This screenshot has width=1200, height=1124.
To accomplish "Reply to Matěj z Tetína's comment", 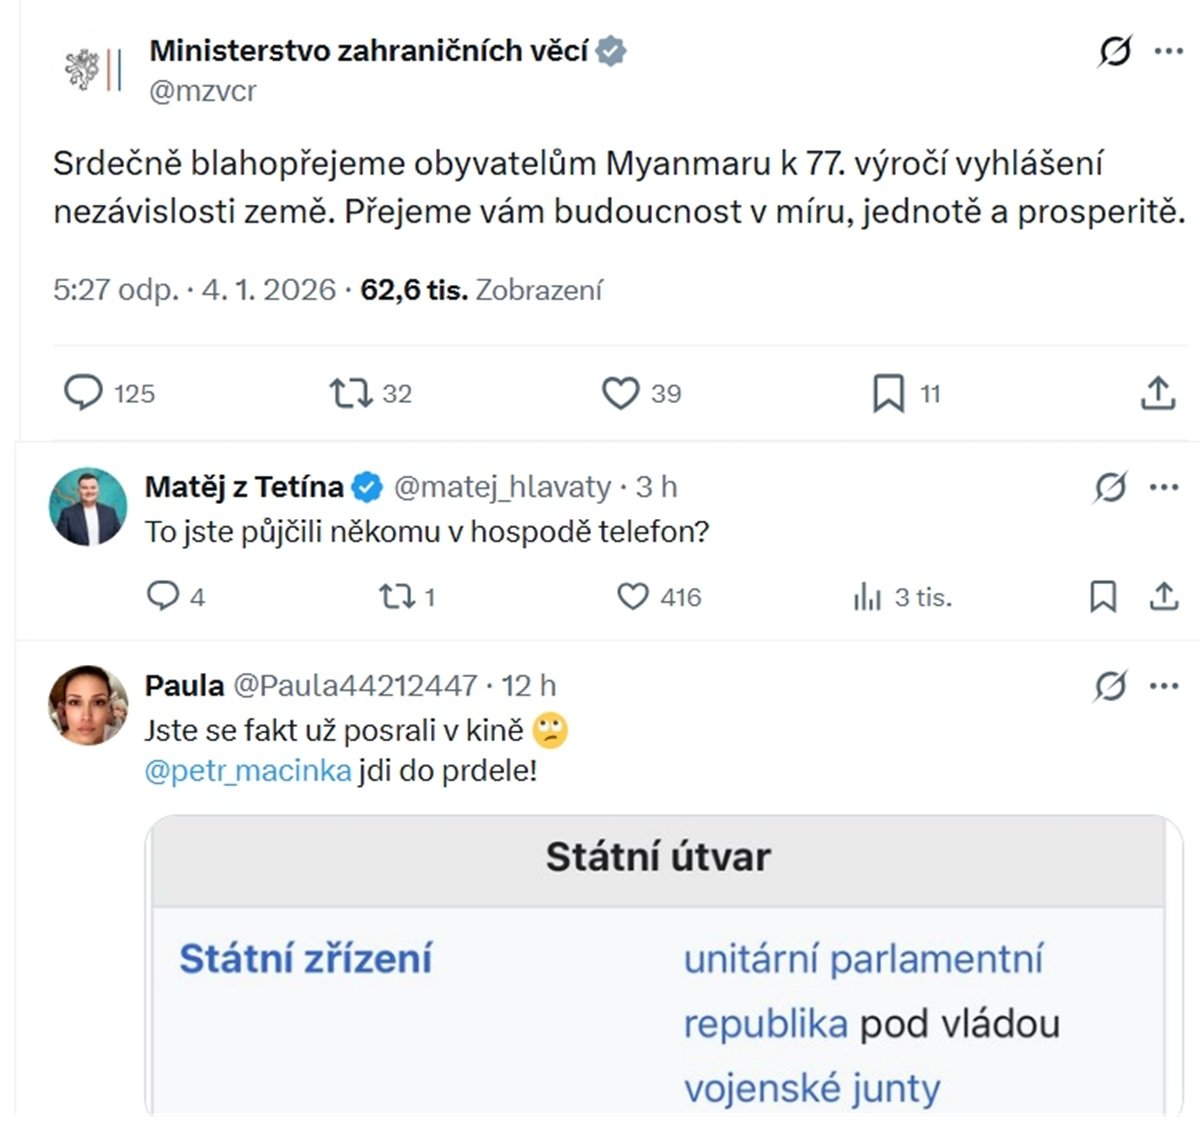I will click(162, 597).
